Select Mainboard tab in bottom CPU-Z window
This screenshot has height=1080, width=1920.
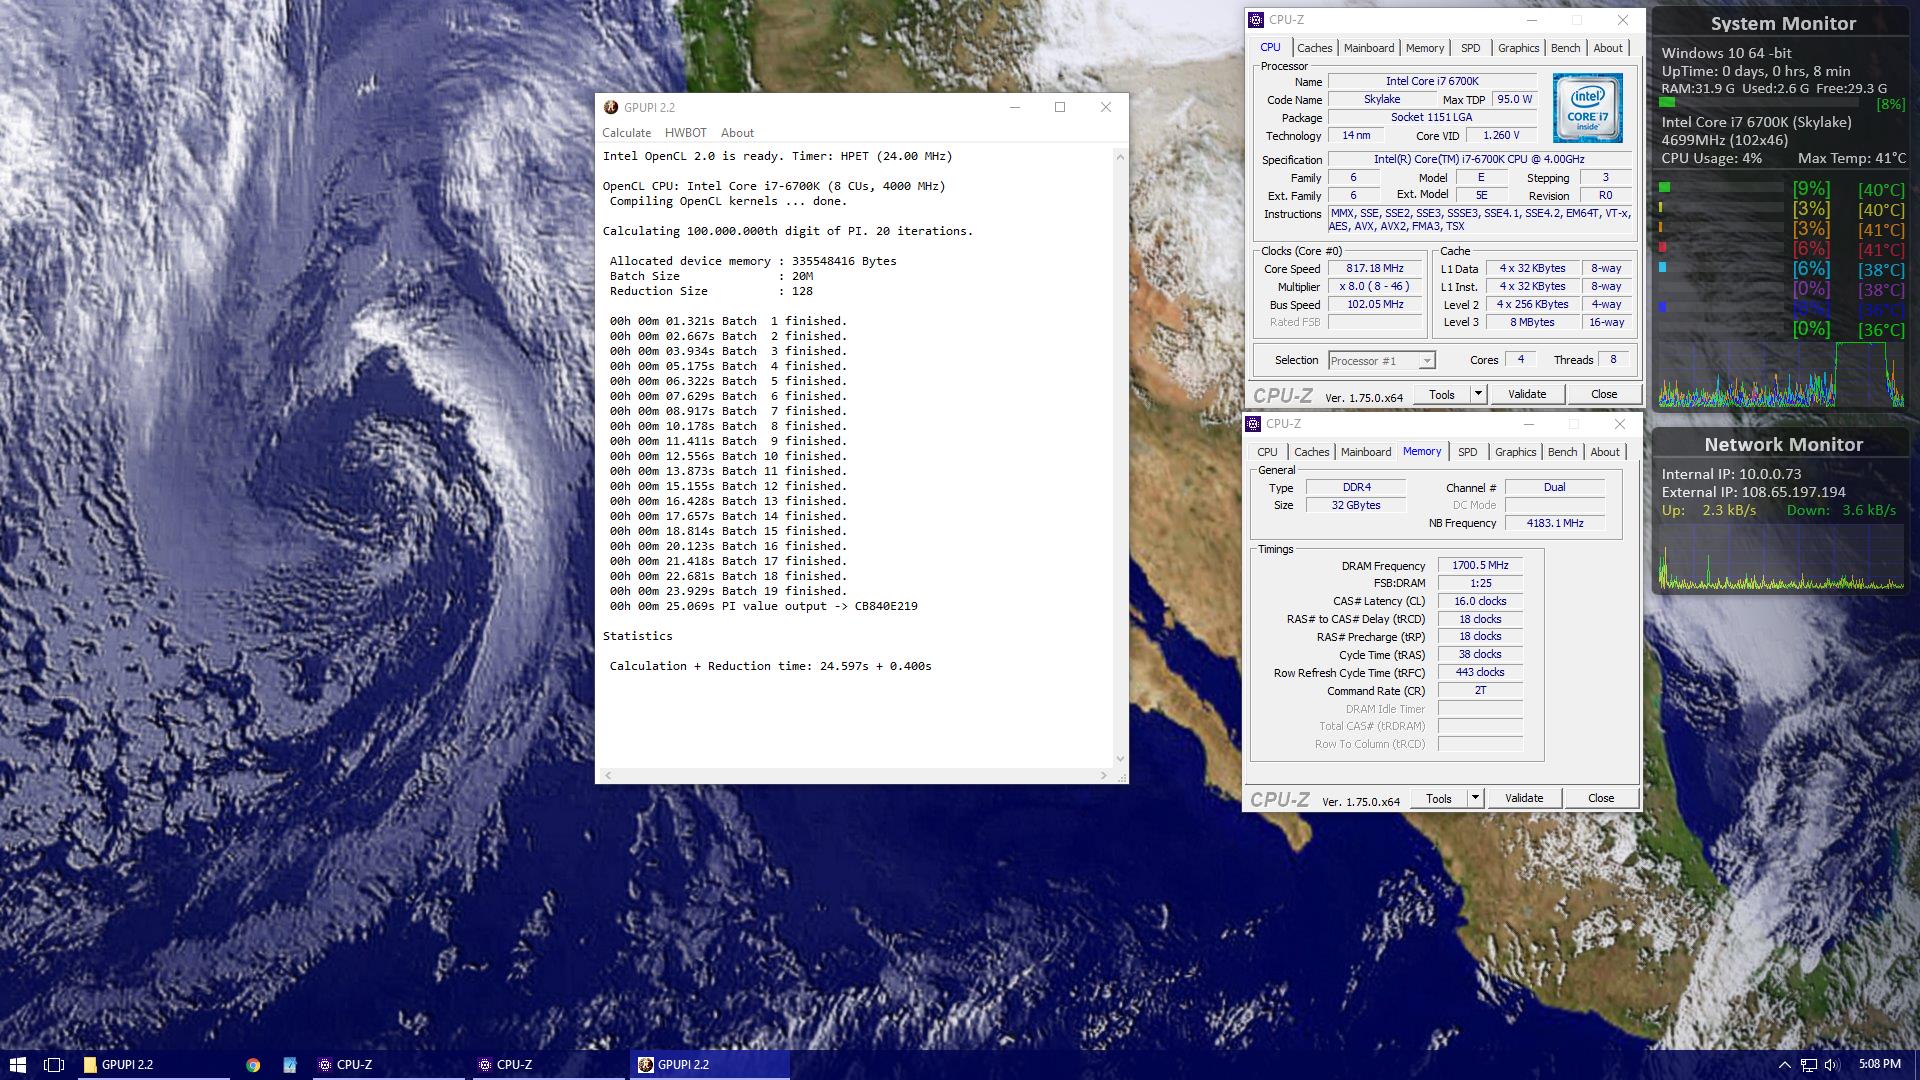click(x=1366, y=452)
